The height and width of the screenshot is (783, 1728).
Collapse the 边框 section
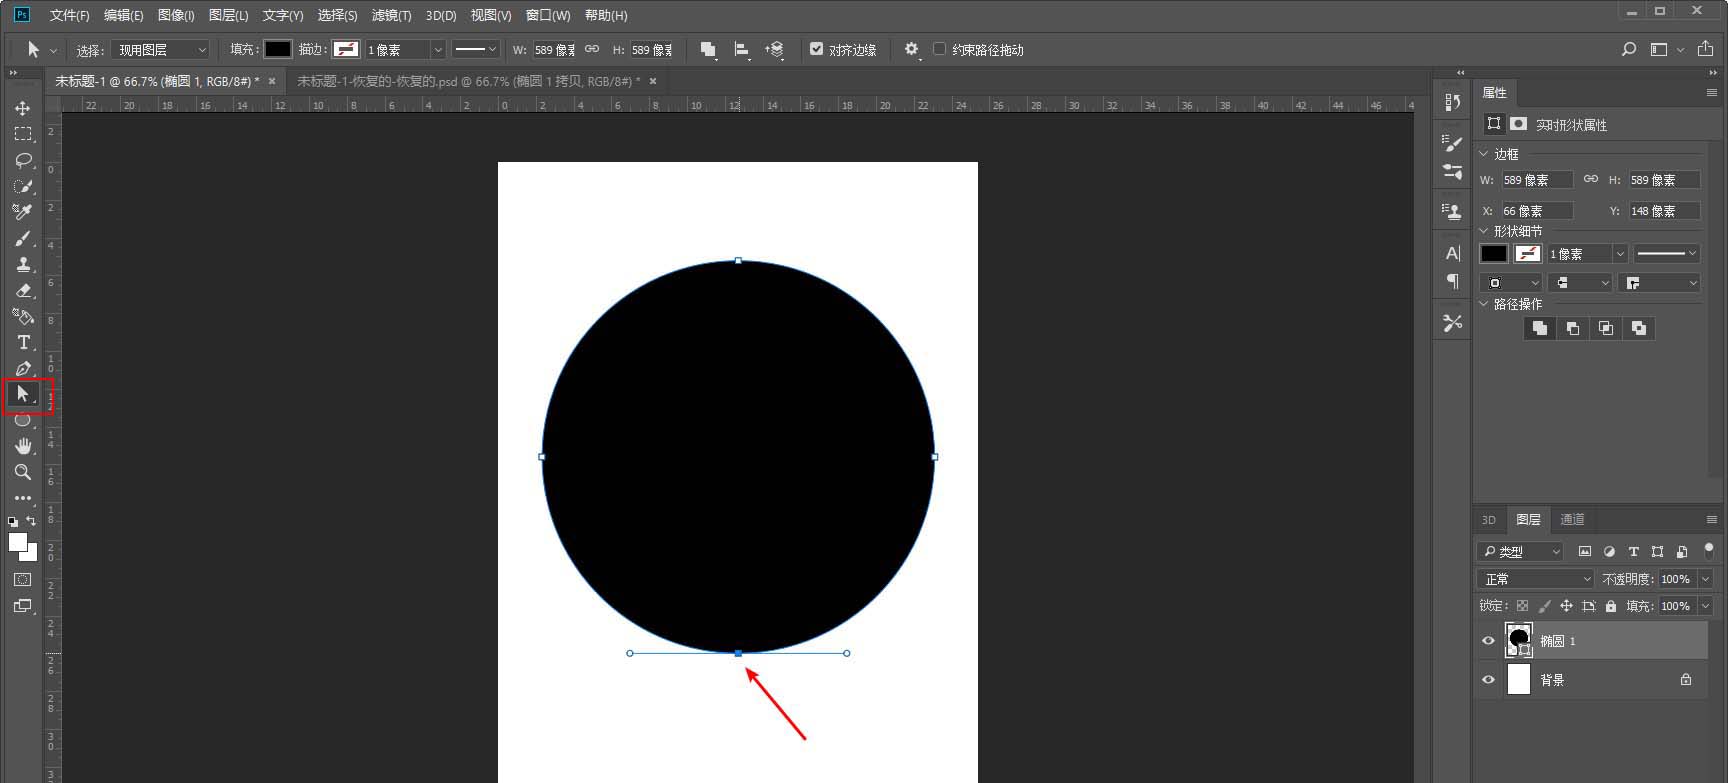coord(1484,154)
